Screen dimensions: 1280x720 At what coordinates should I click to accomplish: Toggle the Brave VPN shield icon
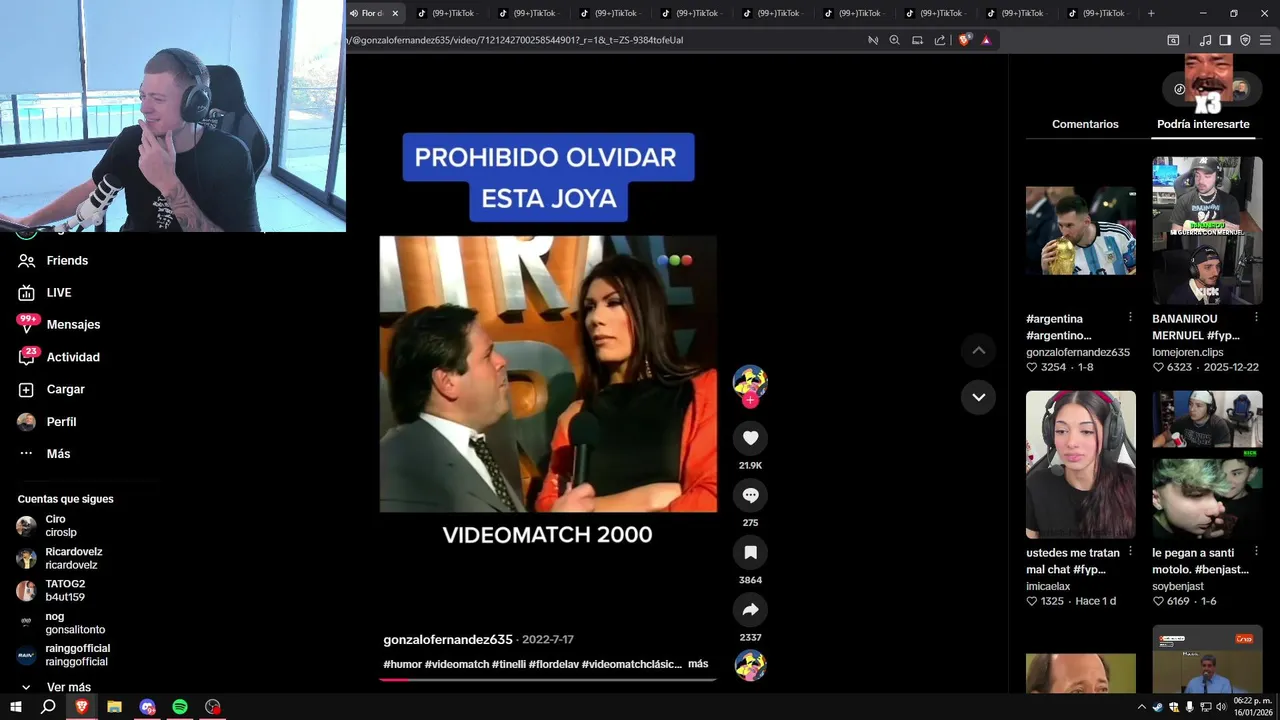[x=1245, y=40]
